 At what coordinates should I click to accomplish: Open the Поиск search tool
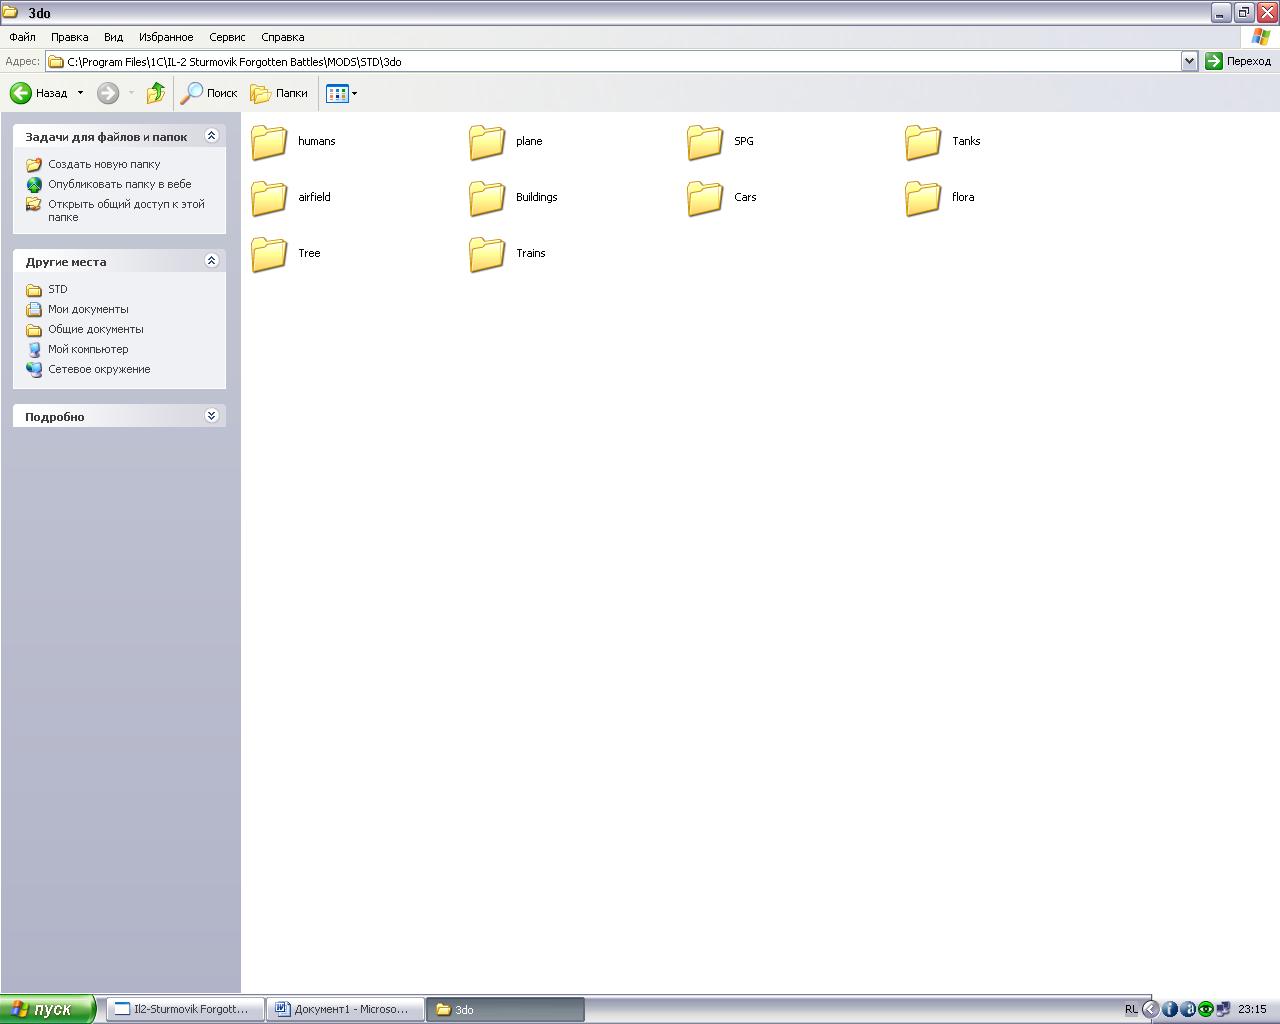(209, 93)
